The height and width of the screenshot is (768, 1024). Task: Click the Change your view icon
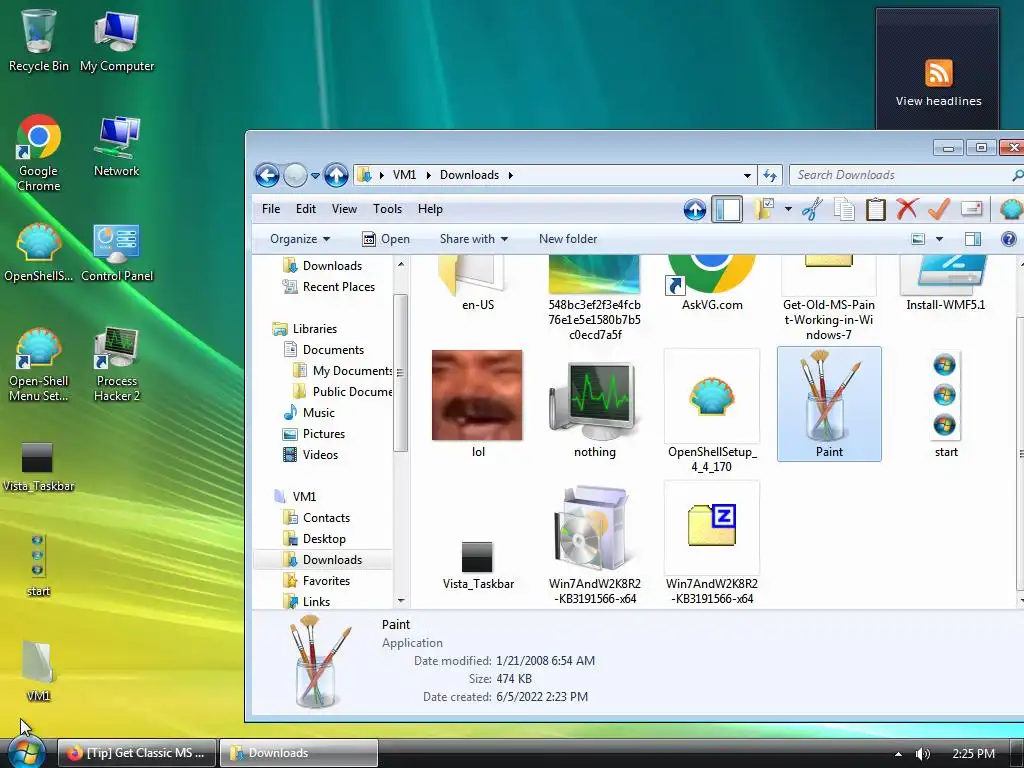click(918, 239)
